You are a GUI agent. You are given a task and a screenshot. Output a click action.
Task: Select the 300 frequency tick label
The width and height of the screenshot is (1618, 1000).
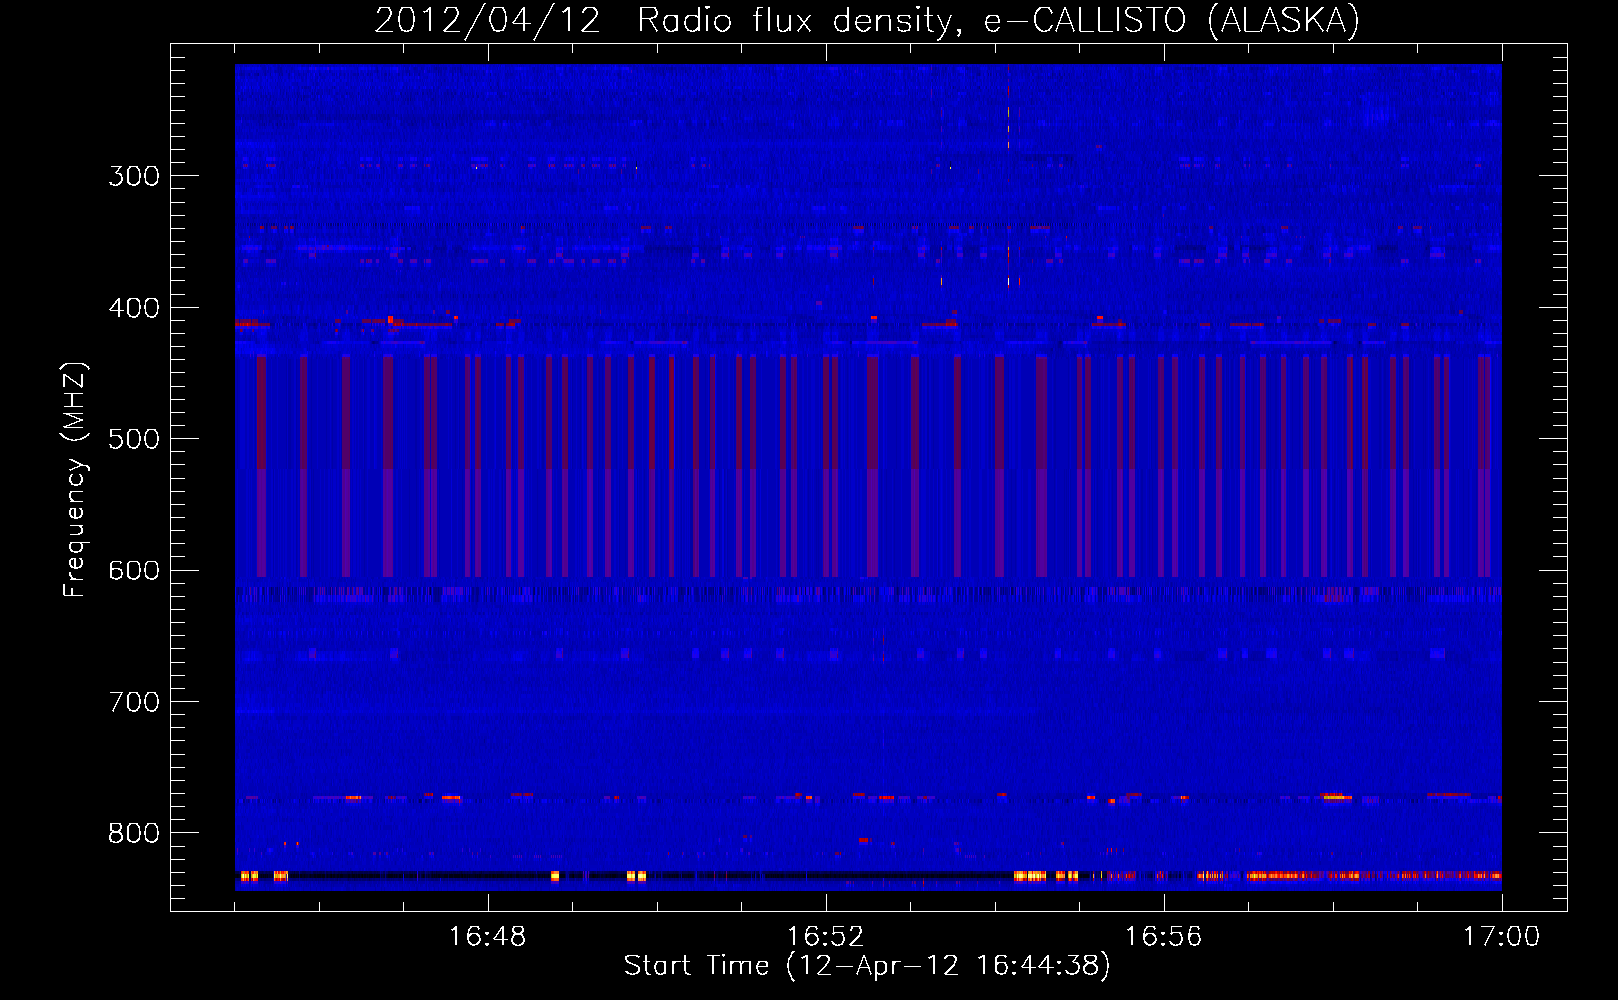coord(134,176)
